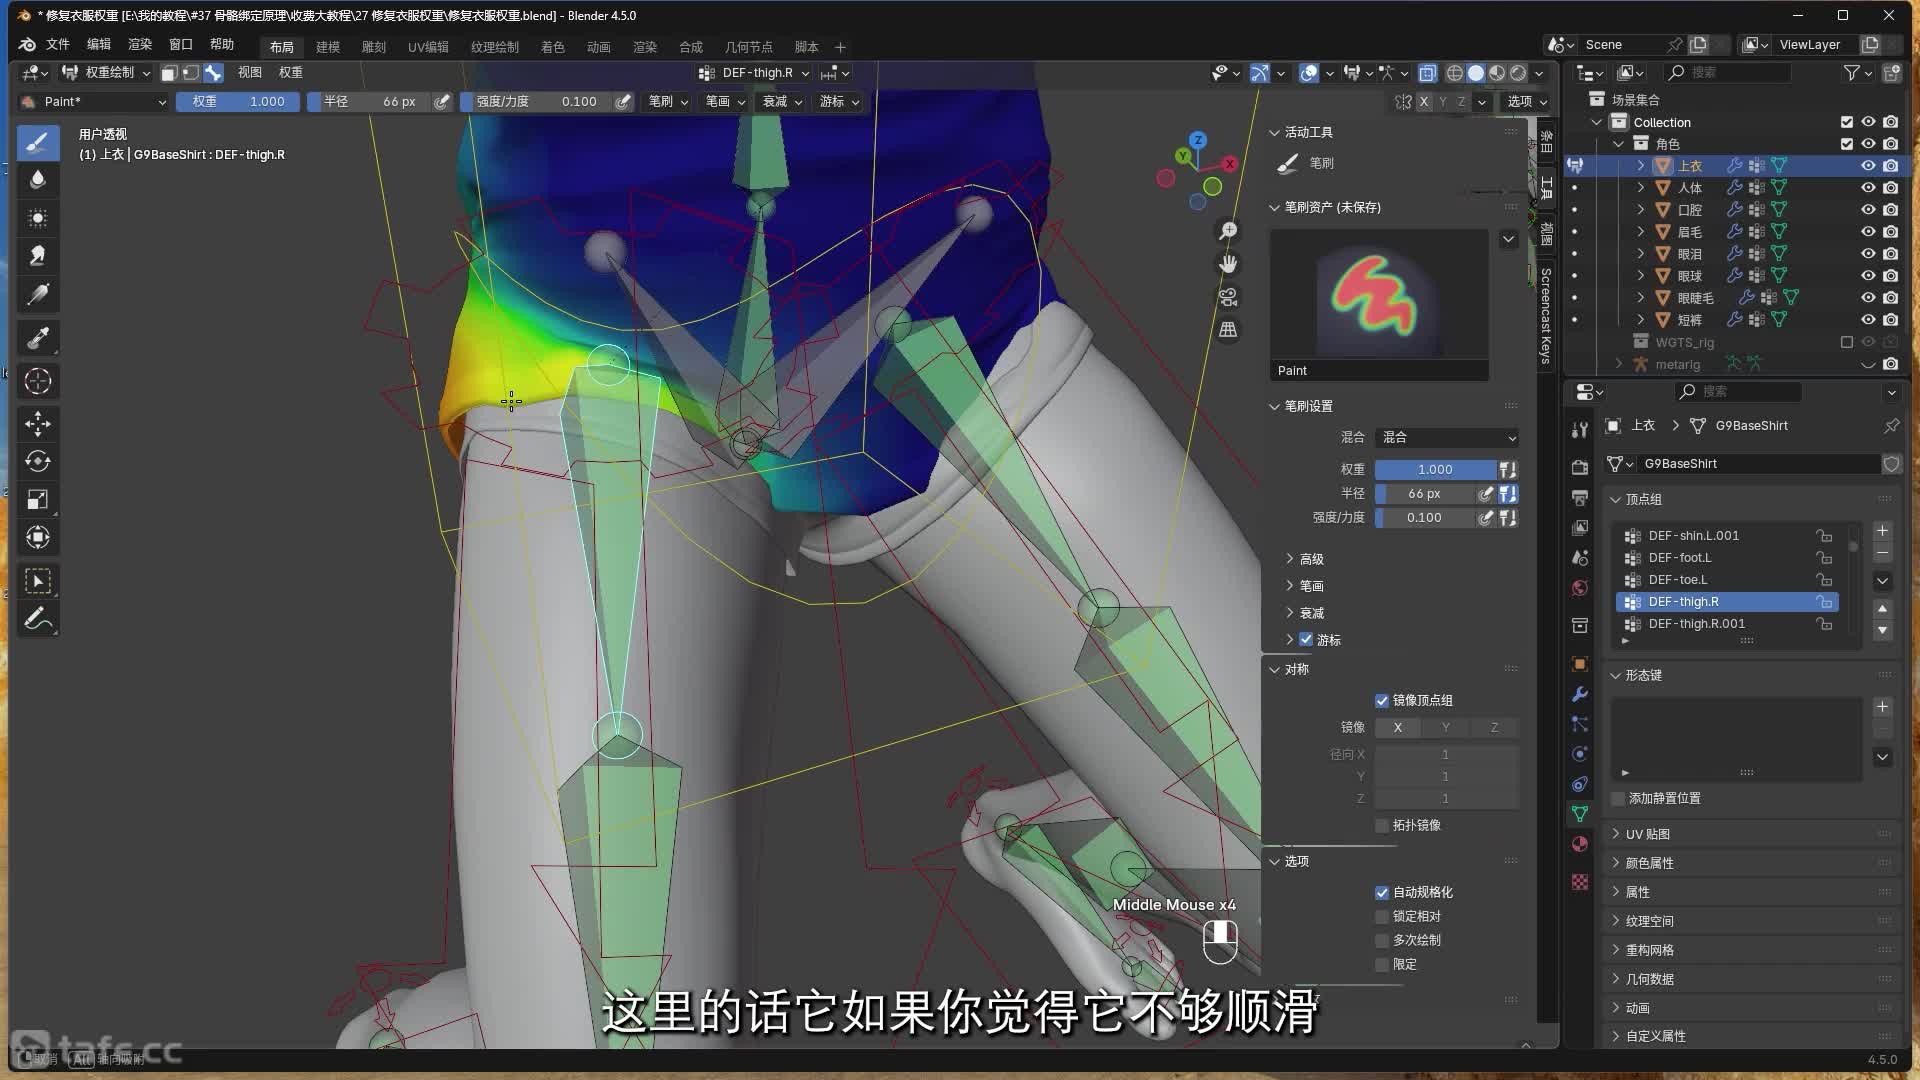This screenshot has width=1920, height=1080.
Task: Open the 渲染 menu in top bar
Action: [140, 44]
